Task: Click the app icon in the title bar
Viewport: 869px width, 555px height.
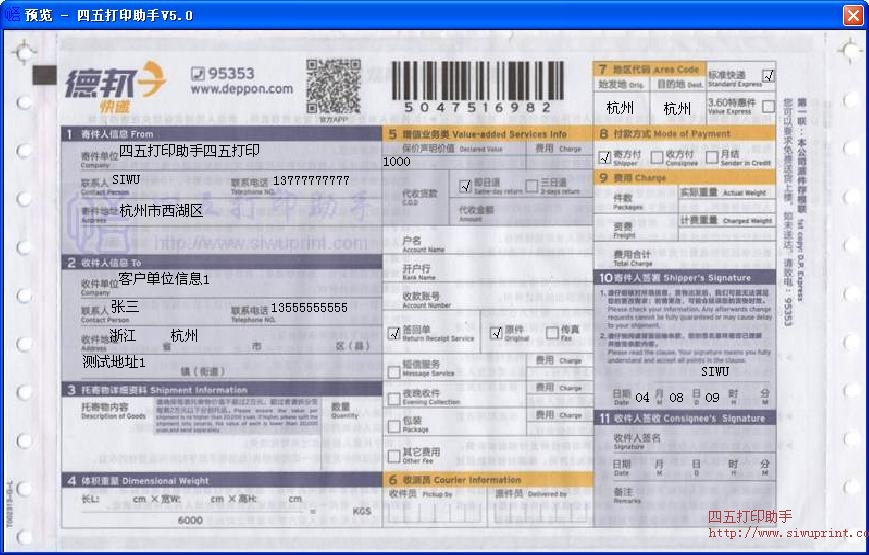Action: 13,15
